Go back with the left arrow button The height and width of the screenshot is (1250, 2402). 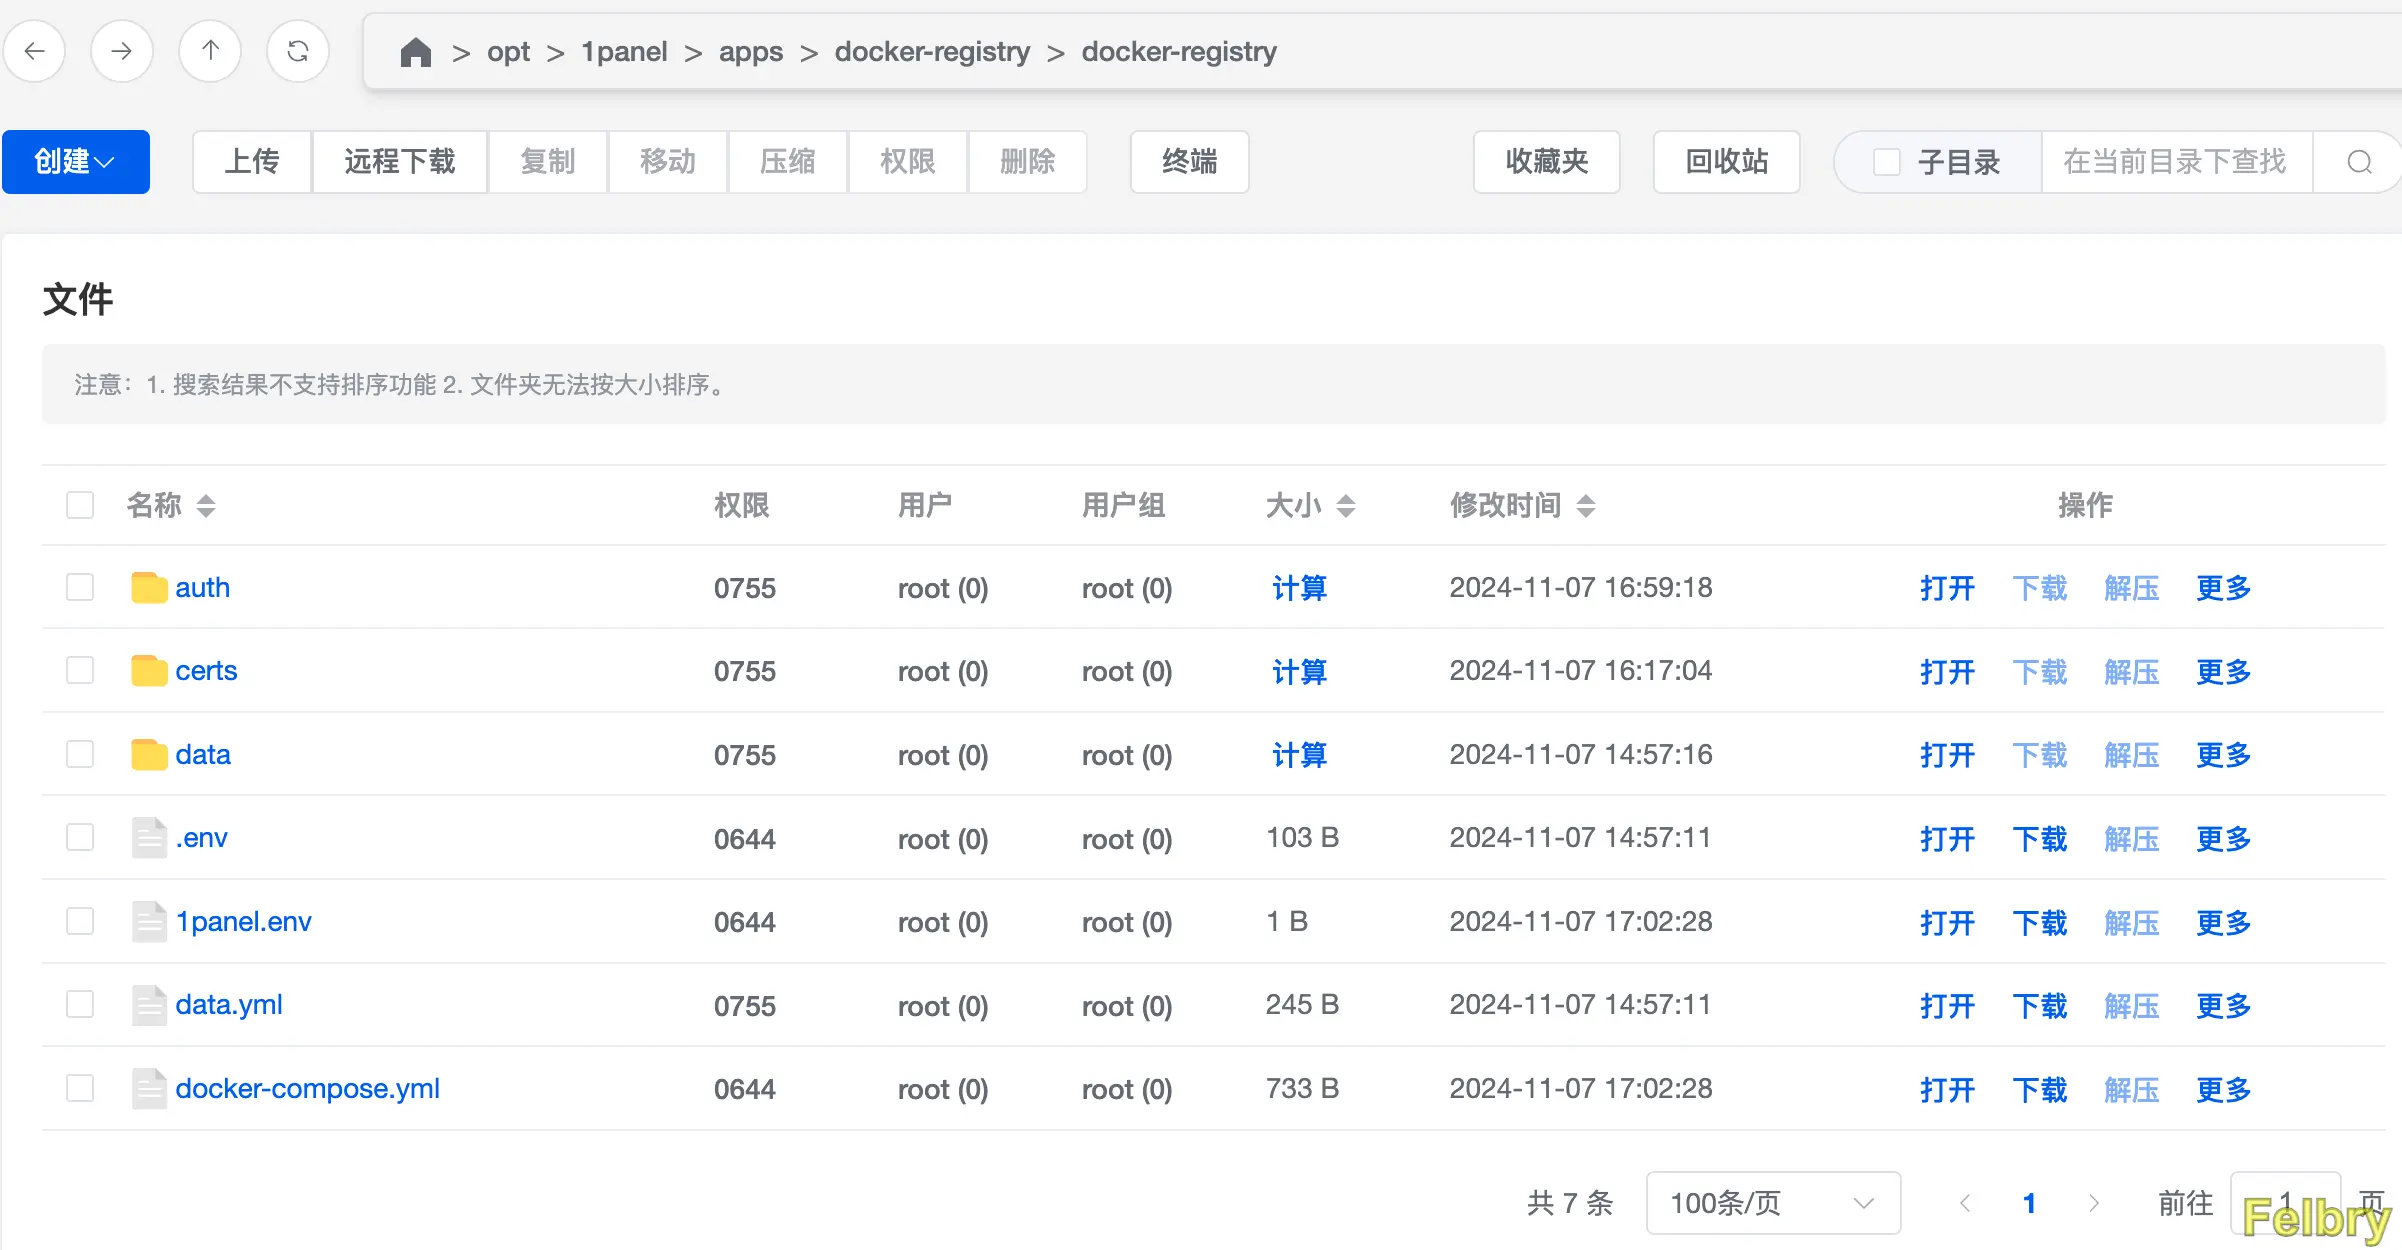(35, 51)
